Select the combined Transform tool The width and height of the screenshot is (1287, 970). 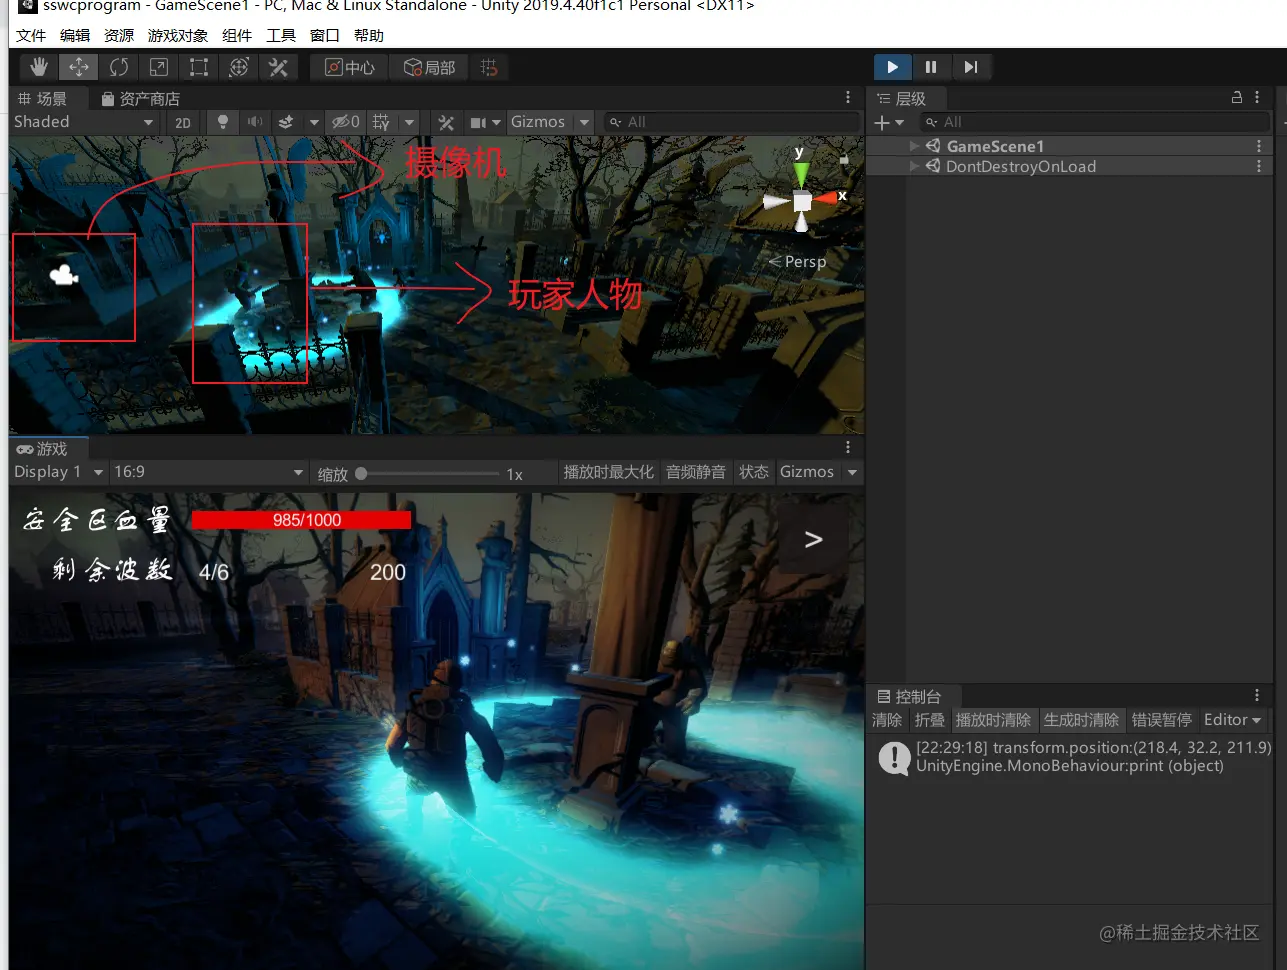239,67
